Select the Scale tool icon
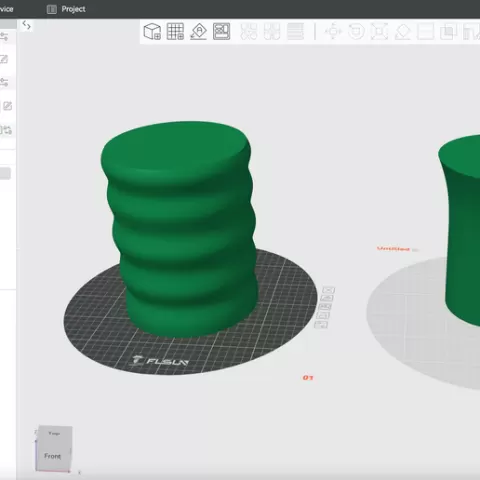The width and height of the screenshot is (480, 480). coord(379,32)
